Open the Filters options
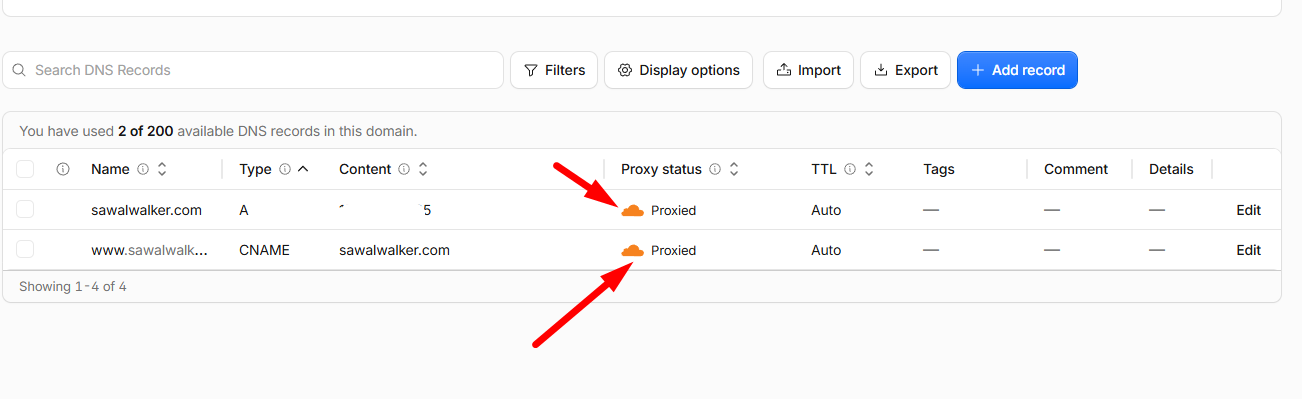 554,70
